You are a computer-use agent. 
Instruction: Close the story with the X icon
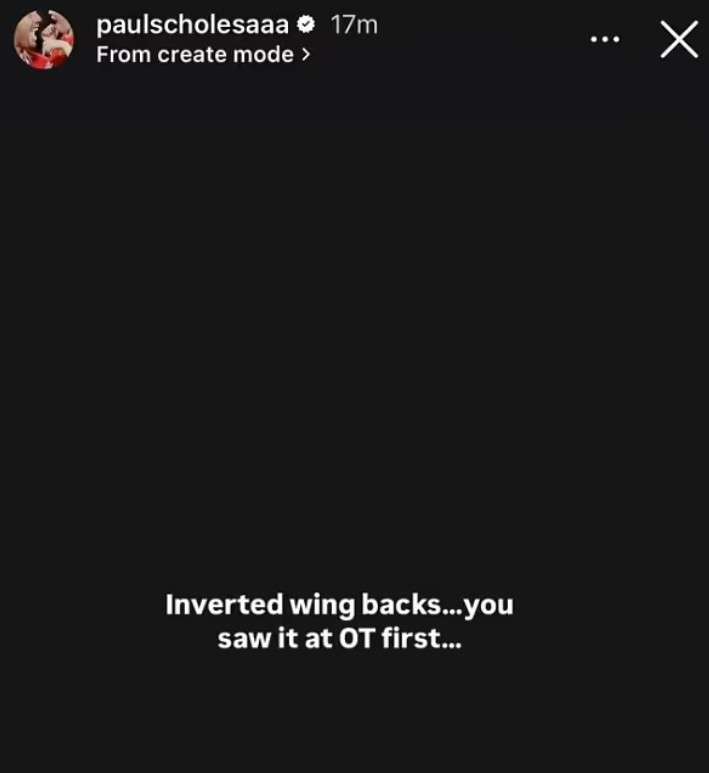click(679, 39)
